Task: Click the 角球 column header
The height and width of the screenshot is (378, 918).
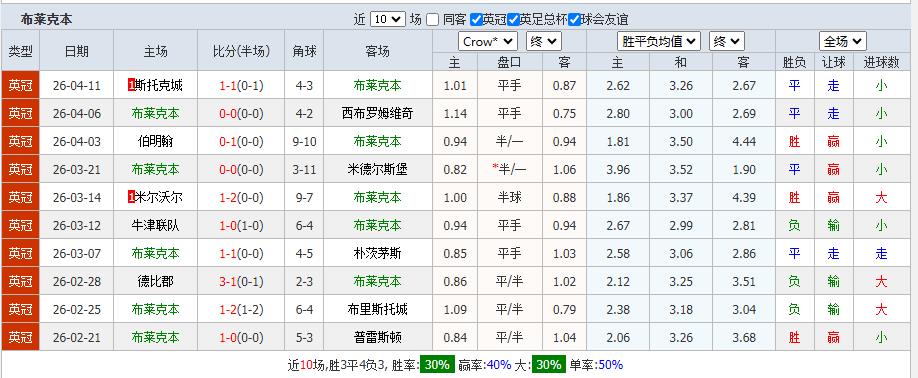Action: point(304,51)
